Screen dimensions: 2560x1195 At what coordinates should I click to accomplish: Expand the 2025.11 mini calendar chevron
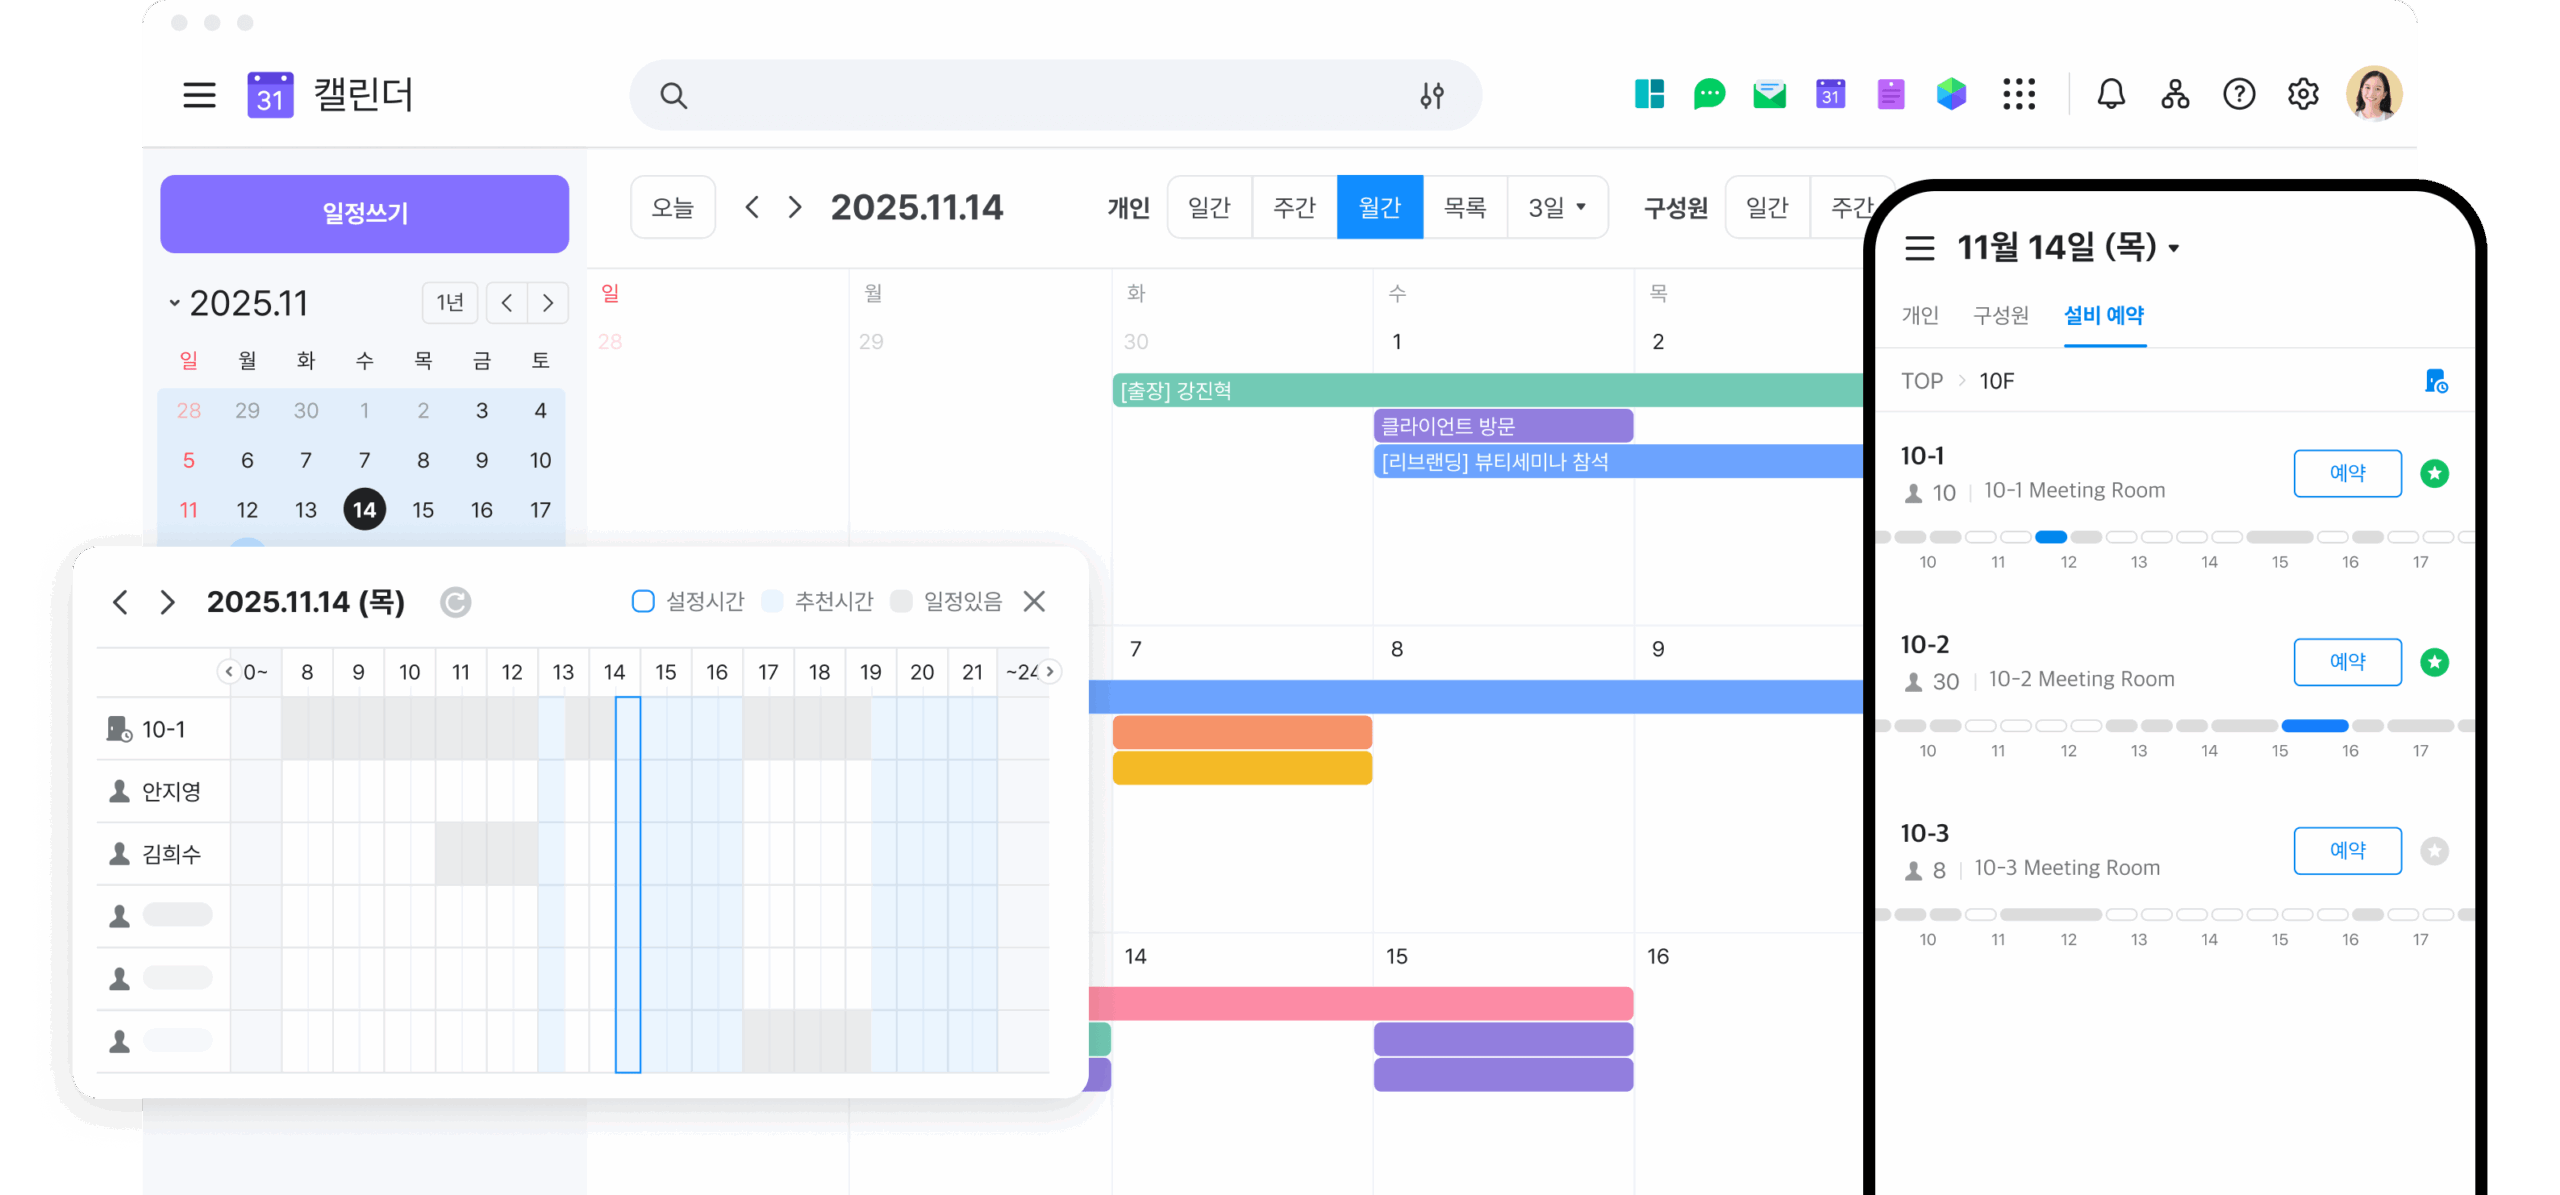point(174,303)
